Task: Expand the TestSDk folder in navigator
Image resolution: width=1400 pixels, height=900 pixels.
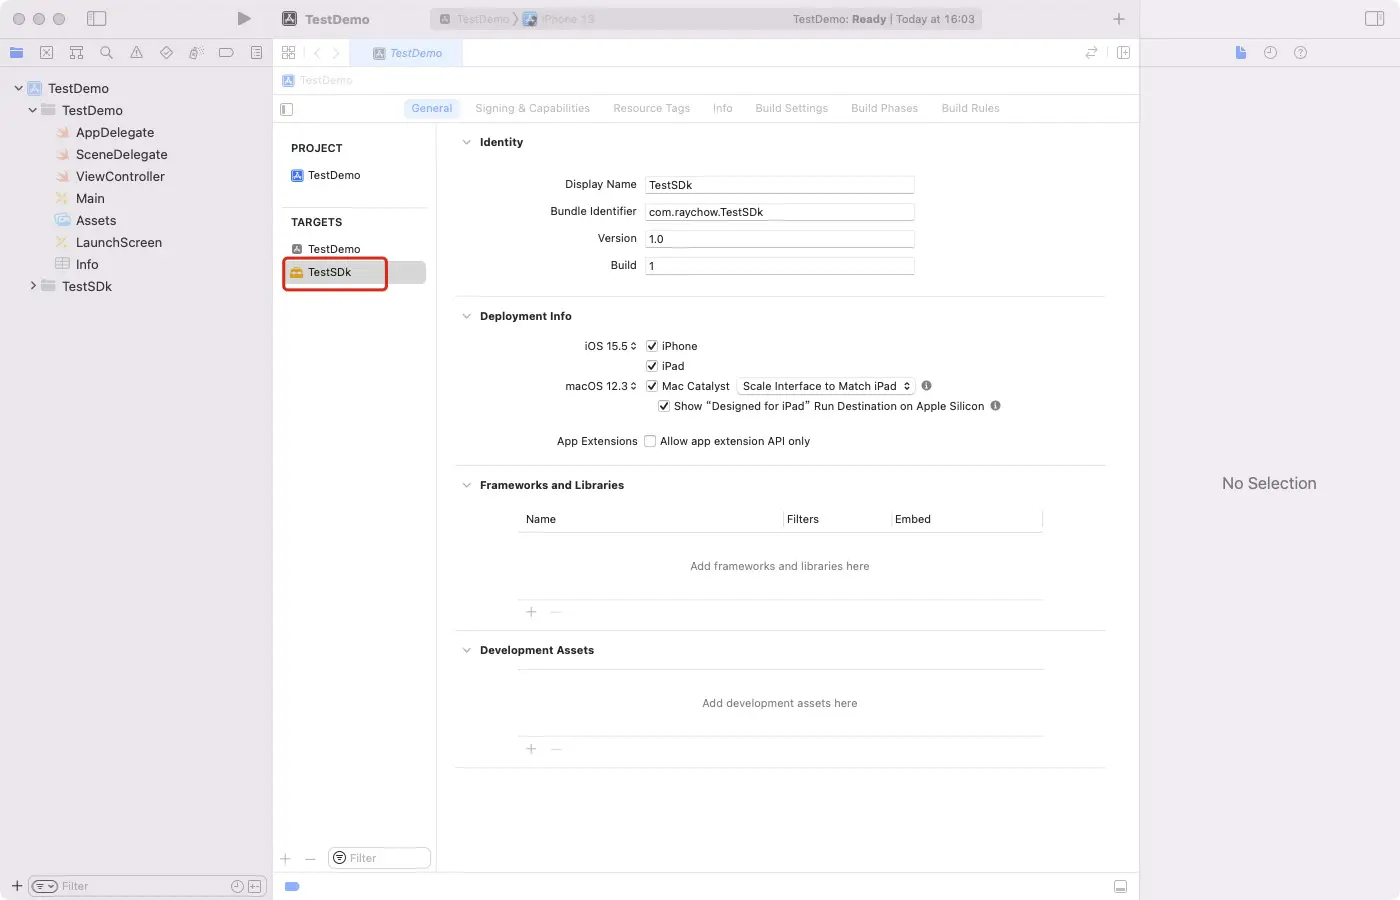Action: pyautogui.click(x=33, y=286)
